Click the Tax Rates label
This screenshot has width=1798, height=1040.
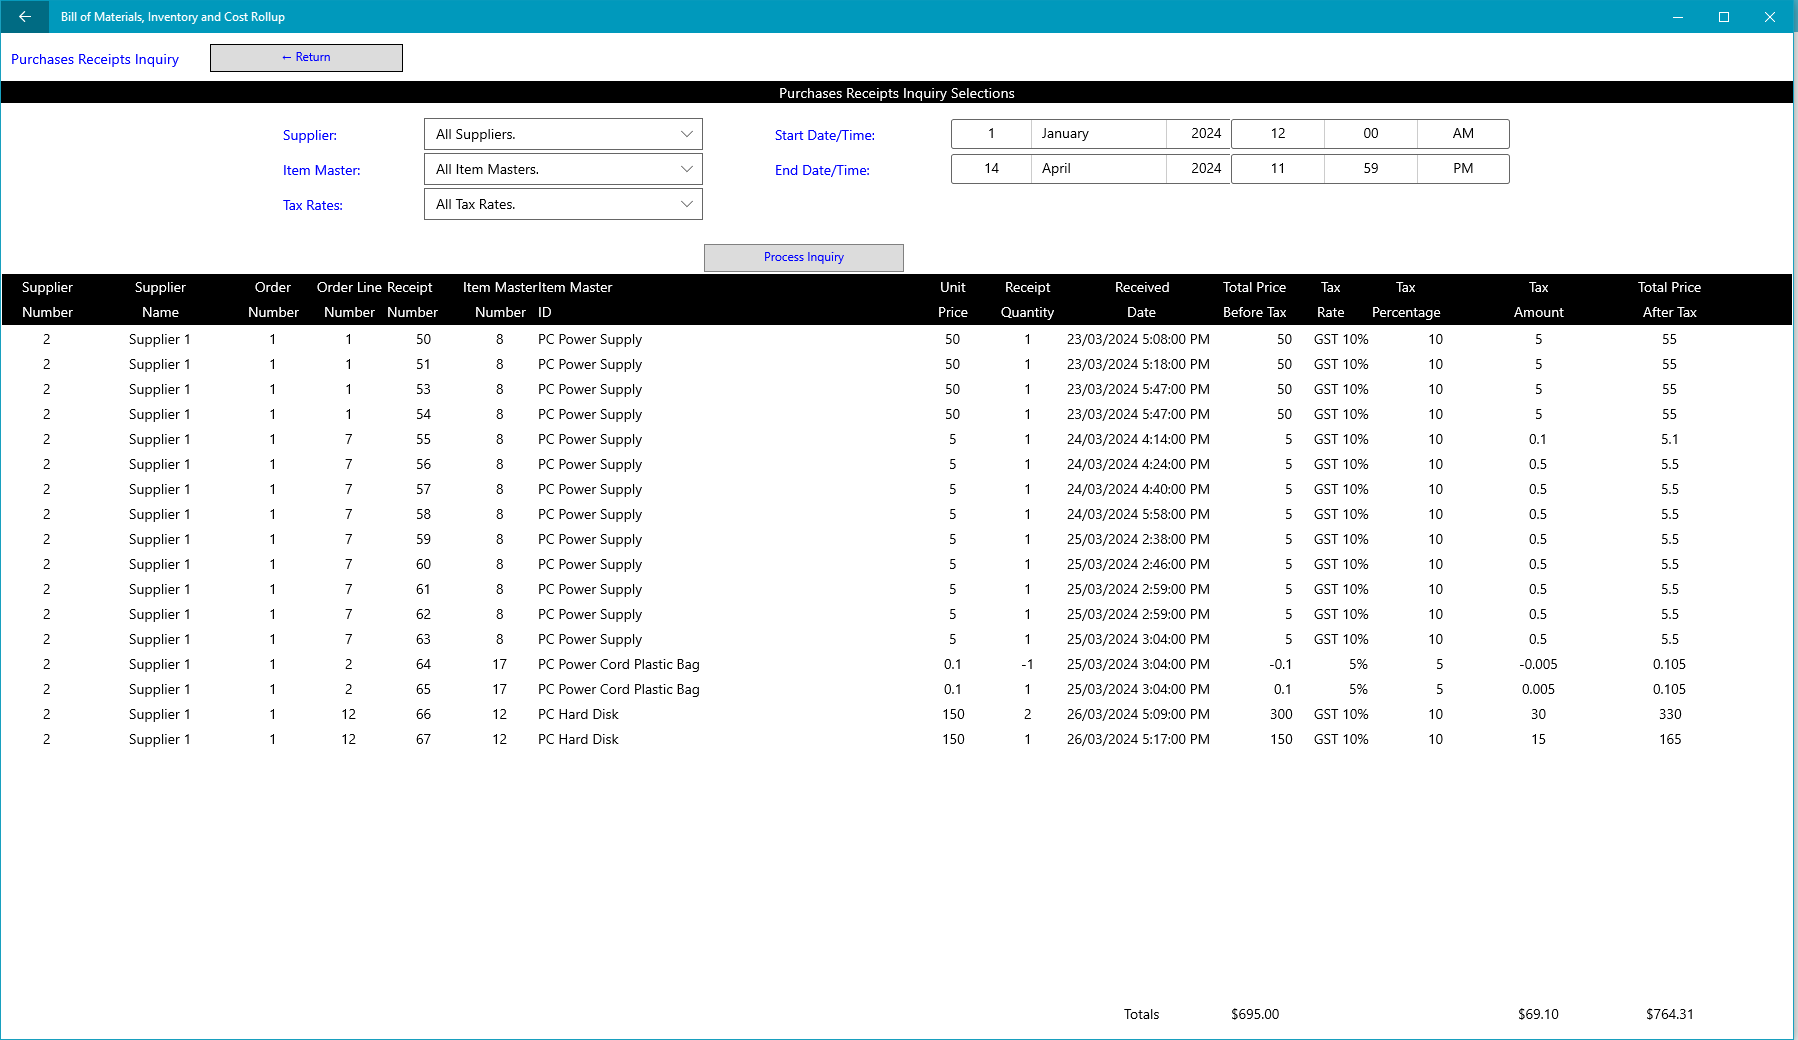(x=313, y=205)
